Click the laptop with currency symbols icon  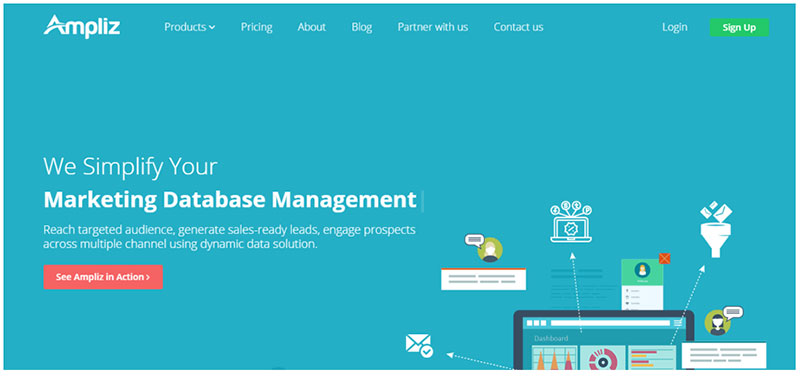[571, 222]
